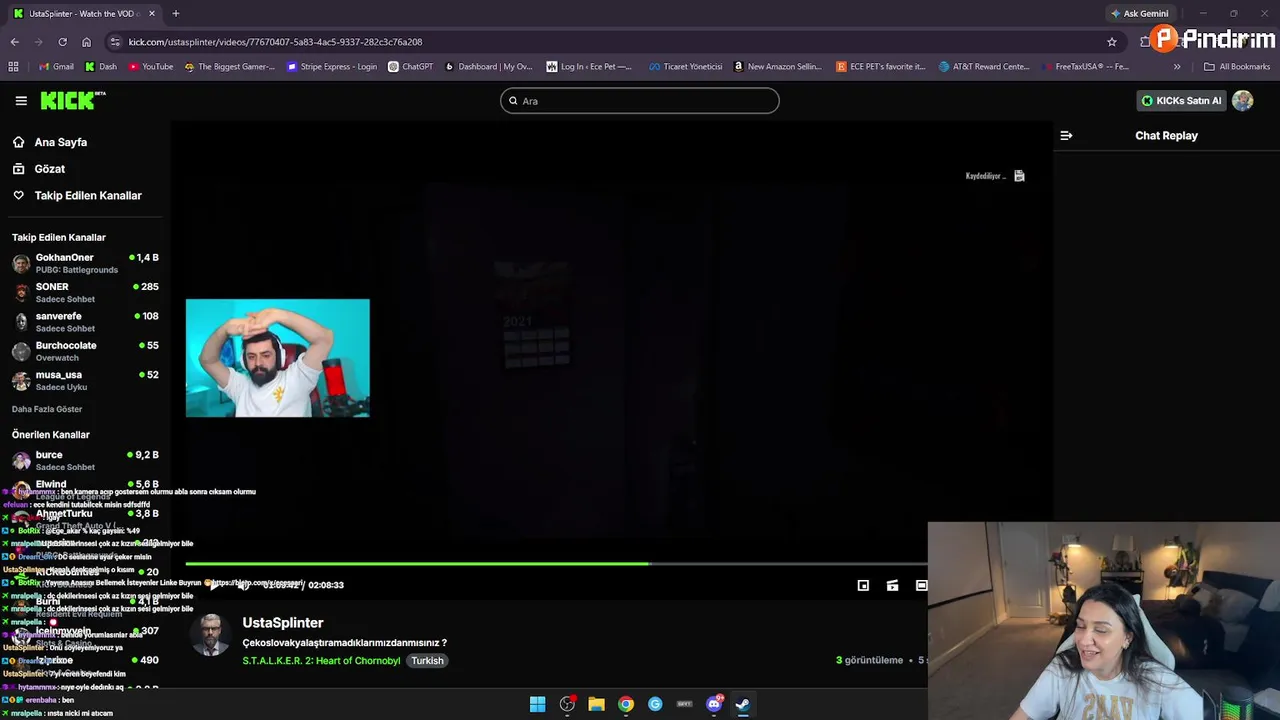The width and height of the screenshot is (1280, 720).
Task: Click the kick.com address bar URL
Action: pyautogui.click(x=275, y=42)
